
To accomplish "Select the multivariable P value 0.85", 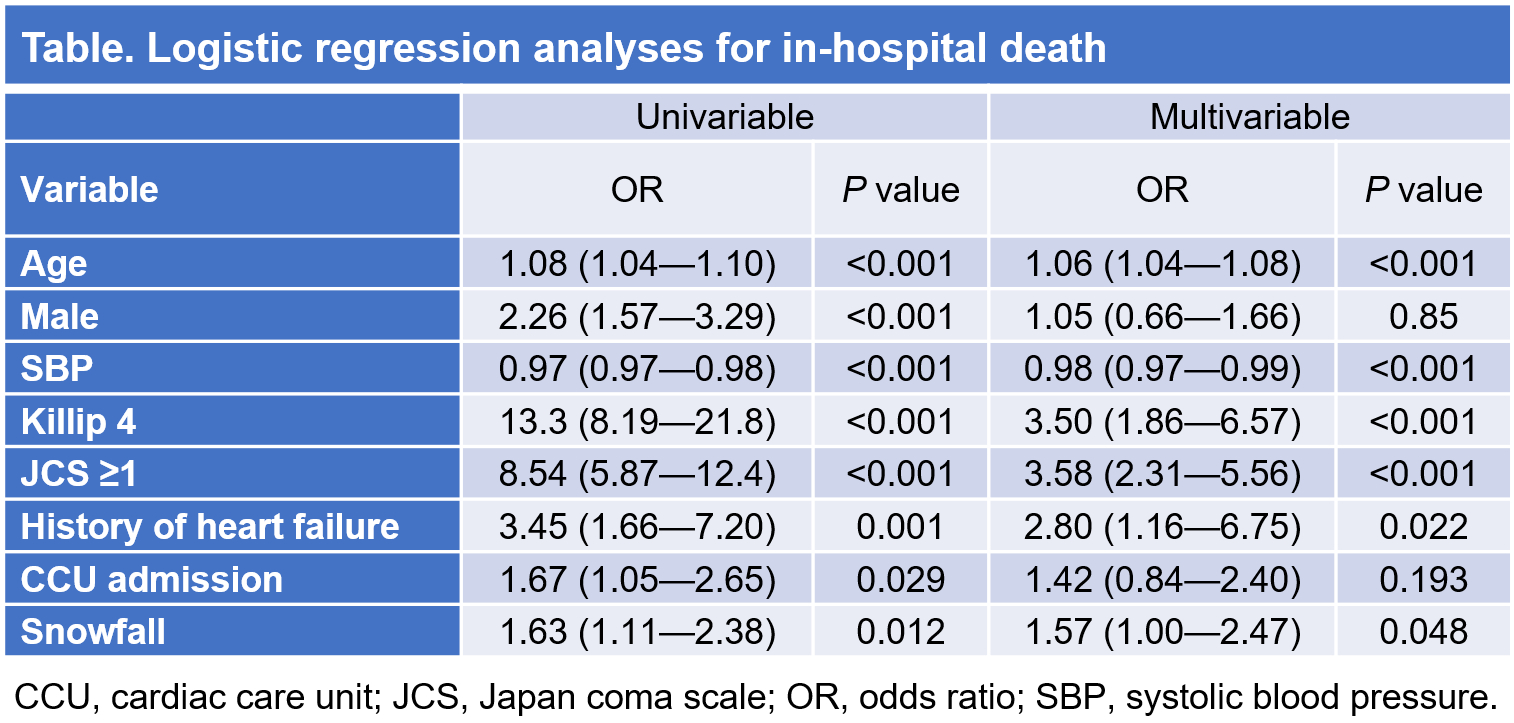I will click(1423, 317).
